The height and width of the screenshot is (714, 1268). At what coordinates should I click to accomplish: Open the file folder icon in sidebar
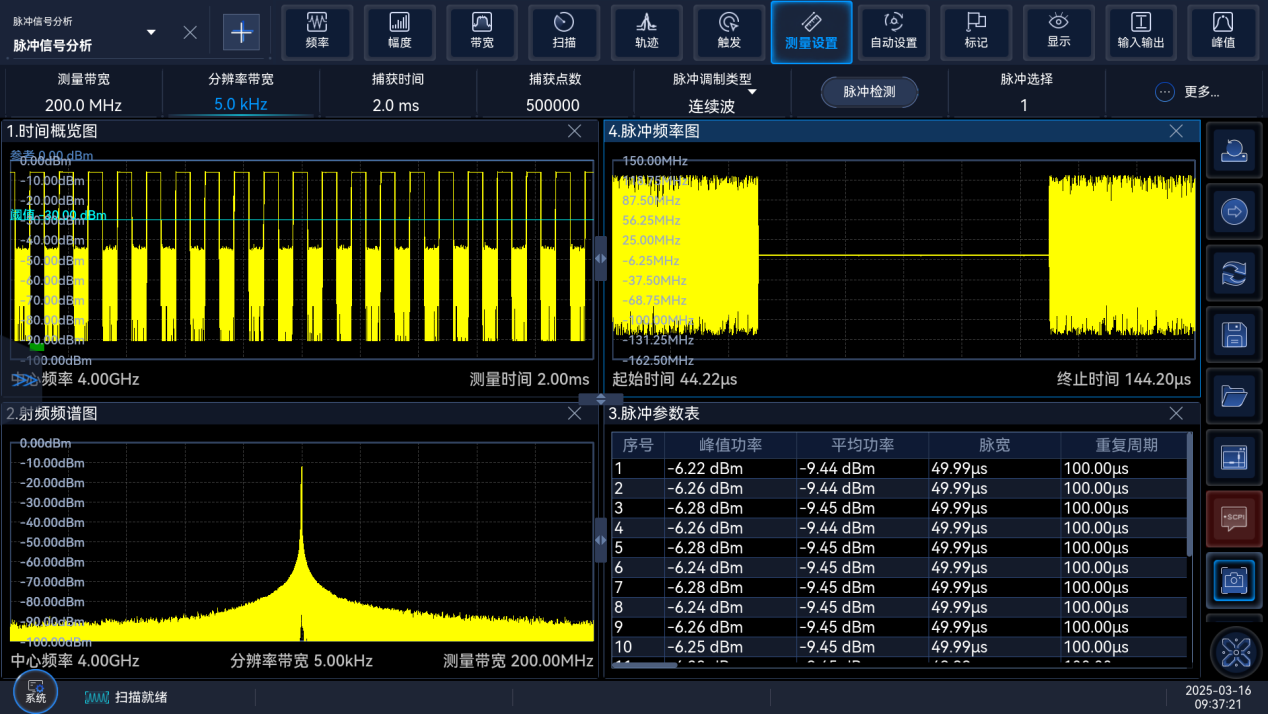(x=1234, y=397)
